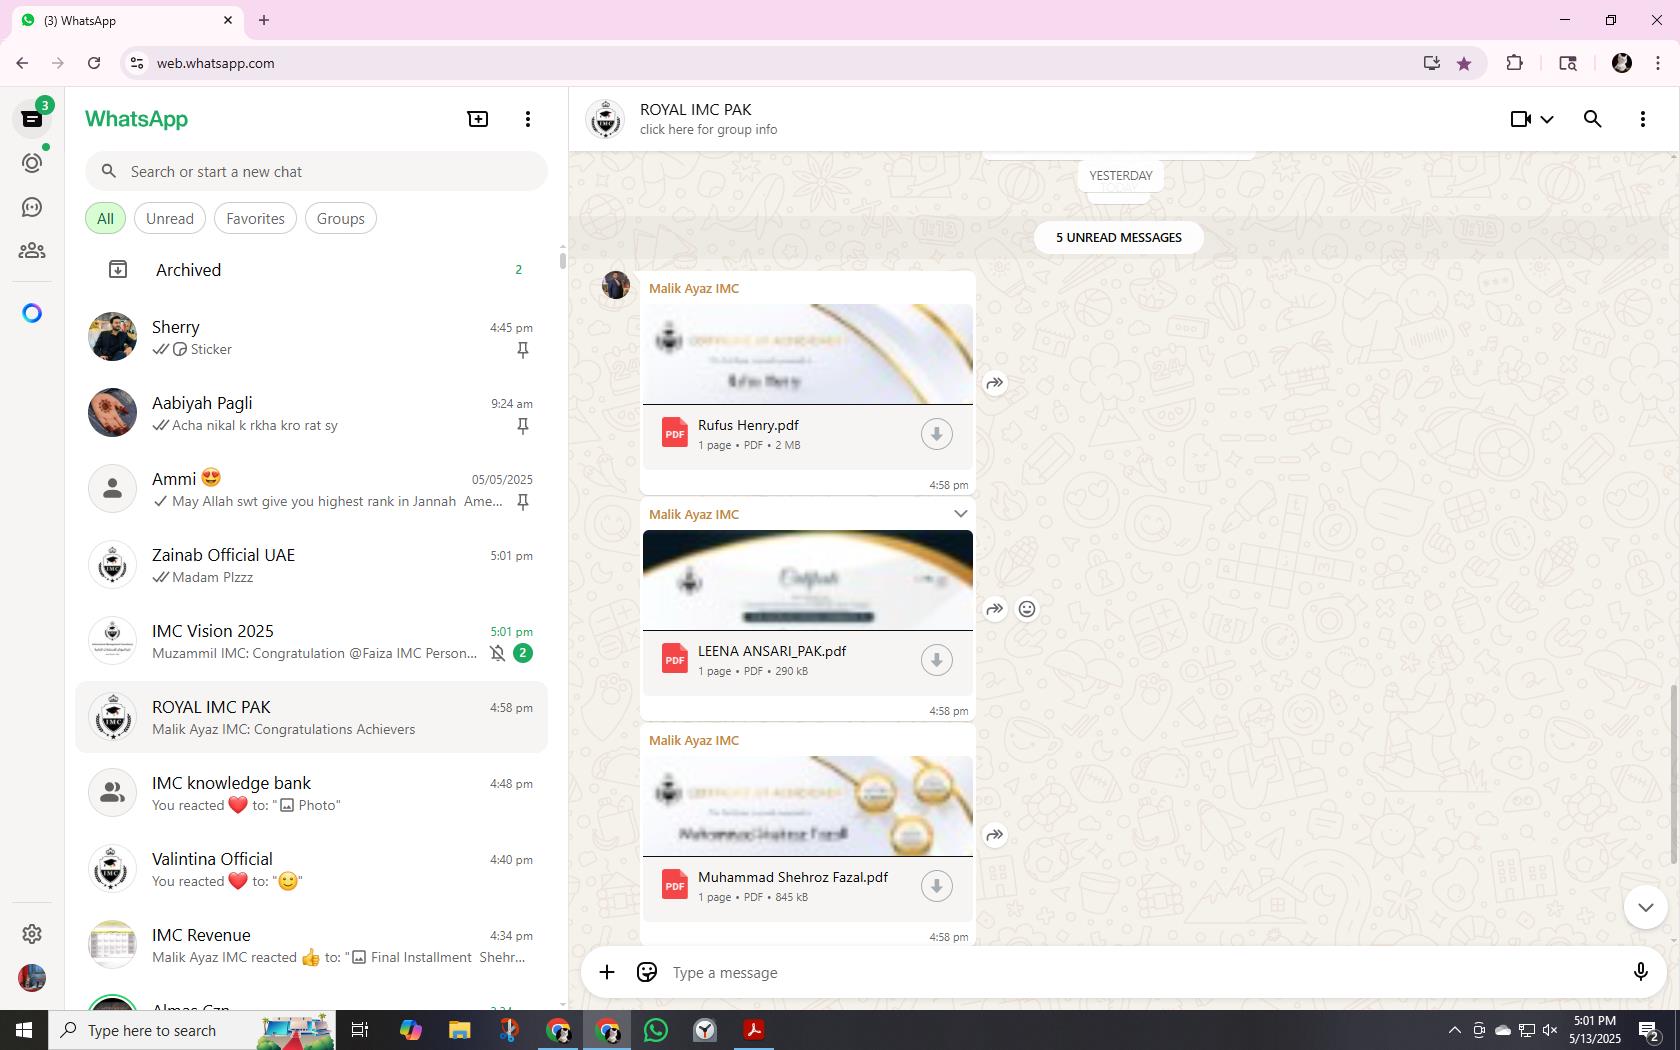Viewport: 1680px width, 1050px height.
Task: Show hidden system tray icons
Action: (x=1454, y=1030)
